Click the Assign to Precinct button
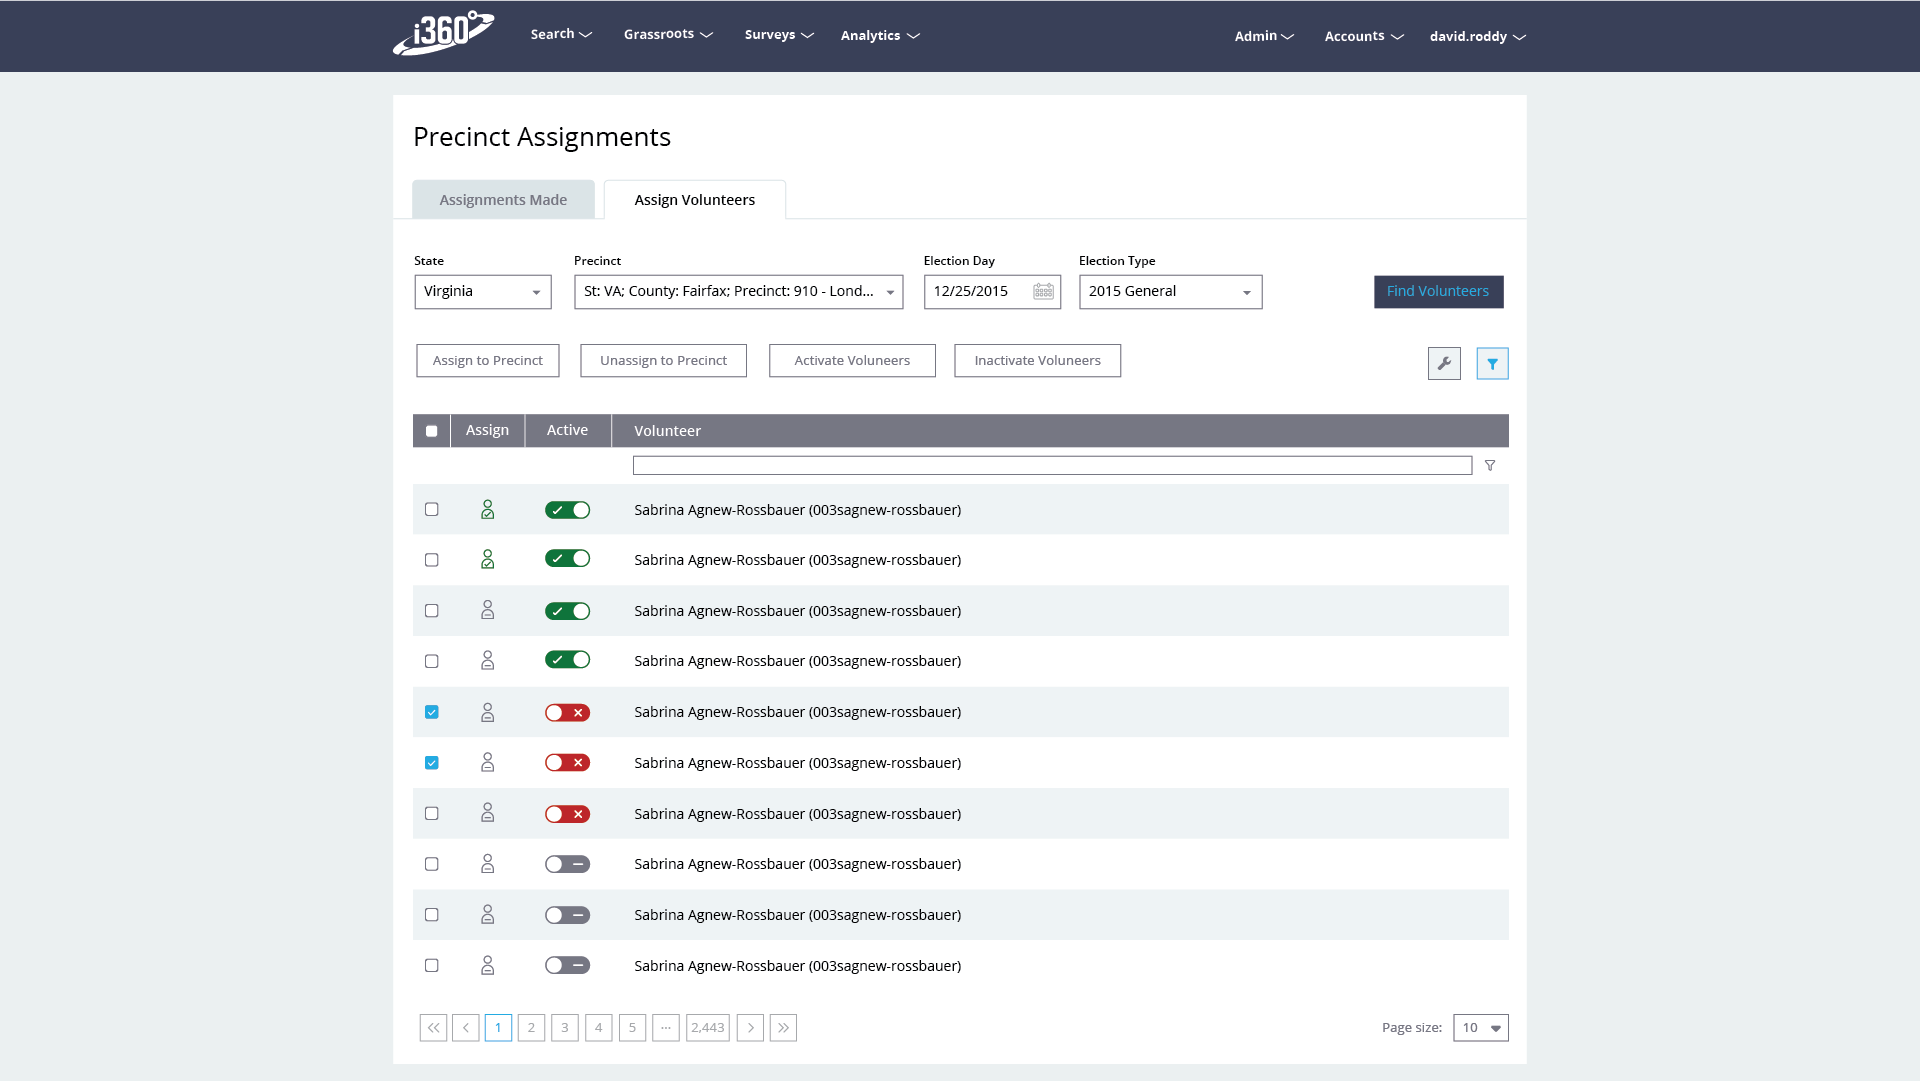This screenshot has height=1081, width=1920. tap(488, 361)
